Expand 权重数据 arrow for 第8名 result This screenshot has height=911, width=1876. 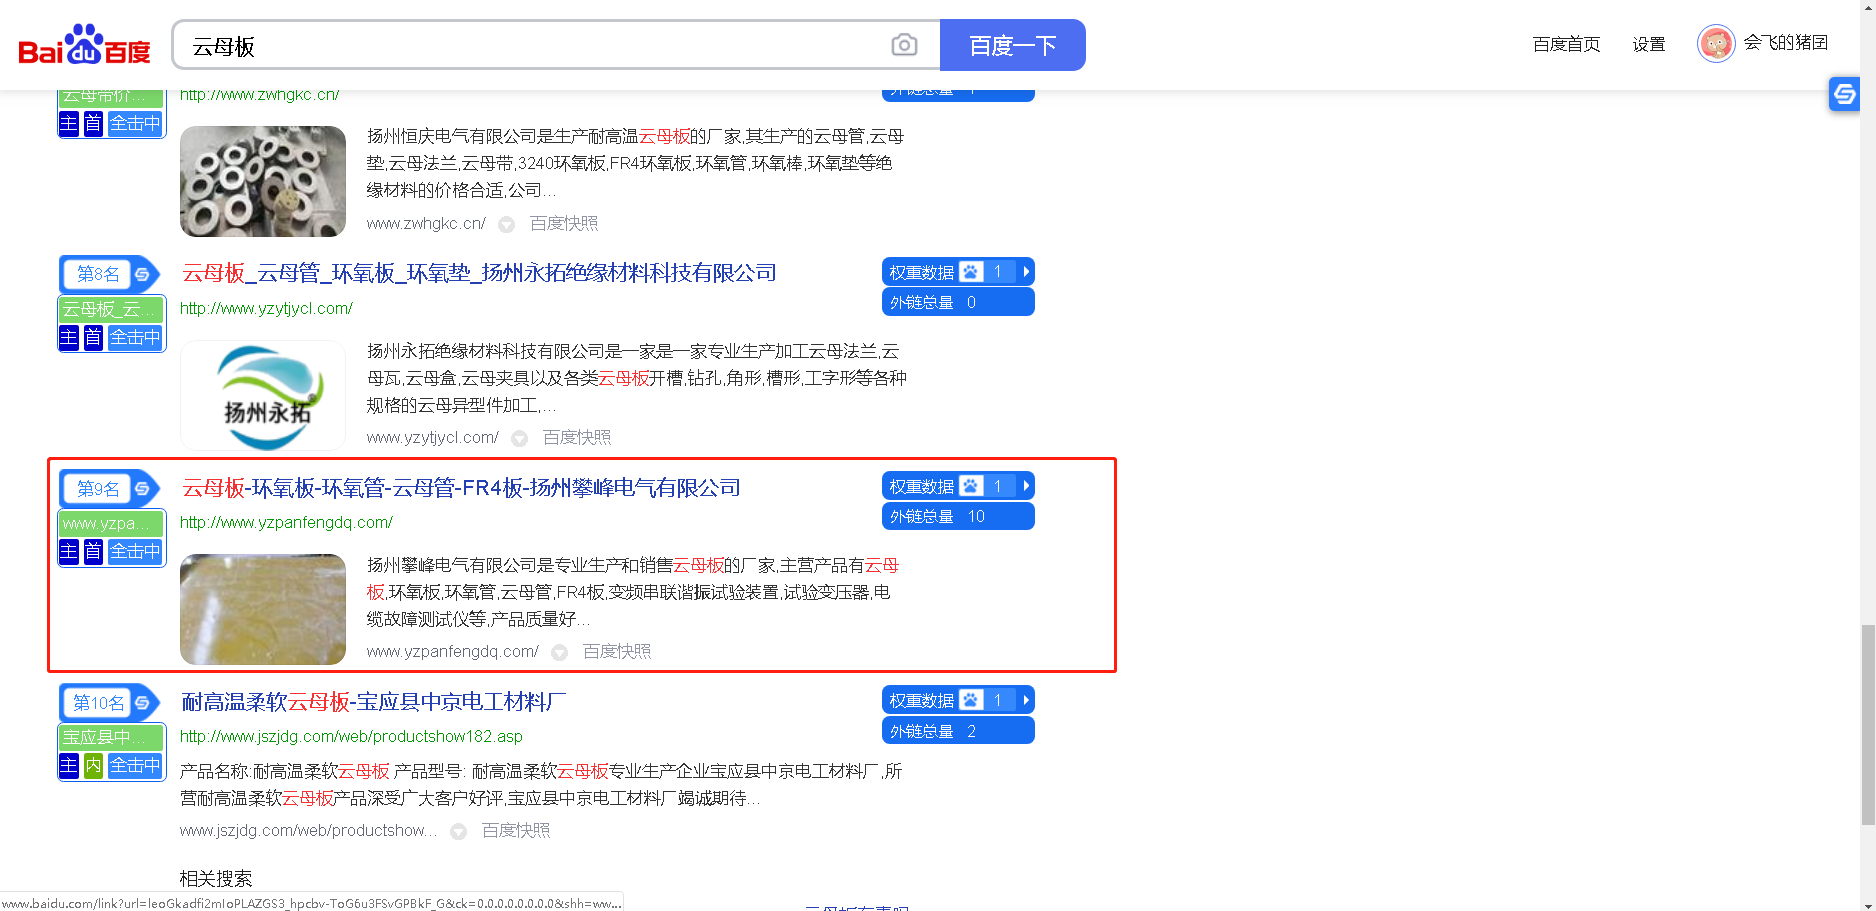pyautogui.click(x=1026, y=272)
